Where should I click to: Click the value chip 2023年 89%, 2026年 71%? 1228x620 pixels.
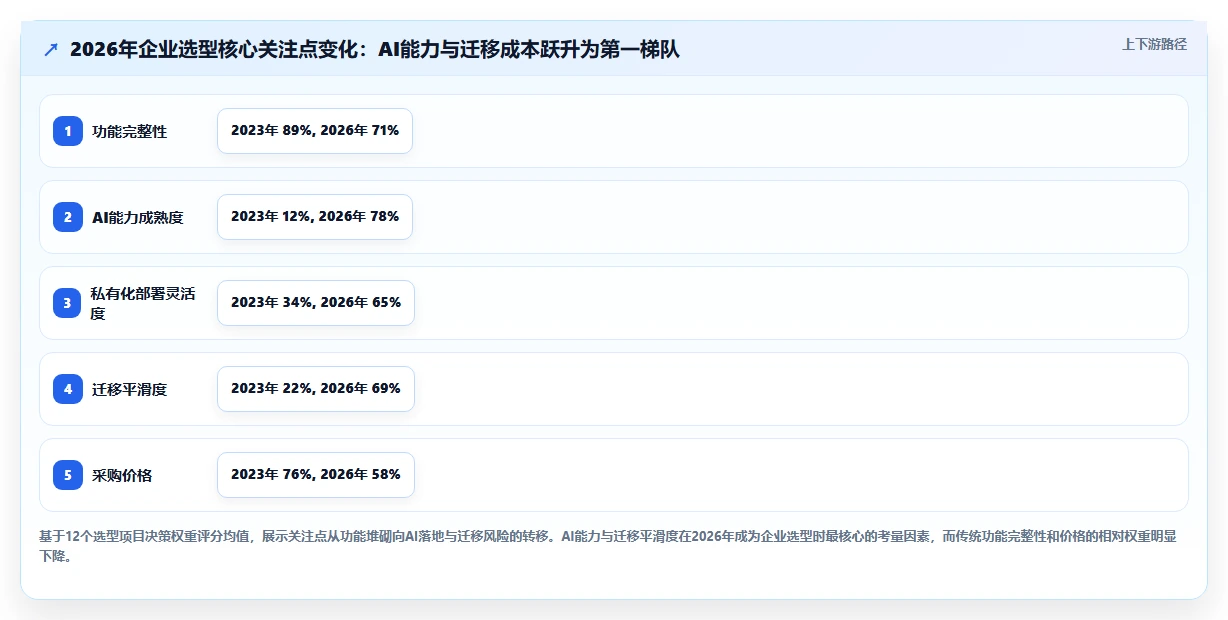(x=315, y=131)
